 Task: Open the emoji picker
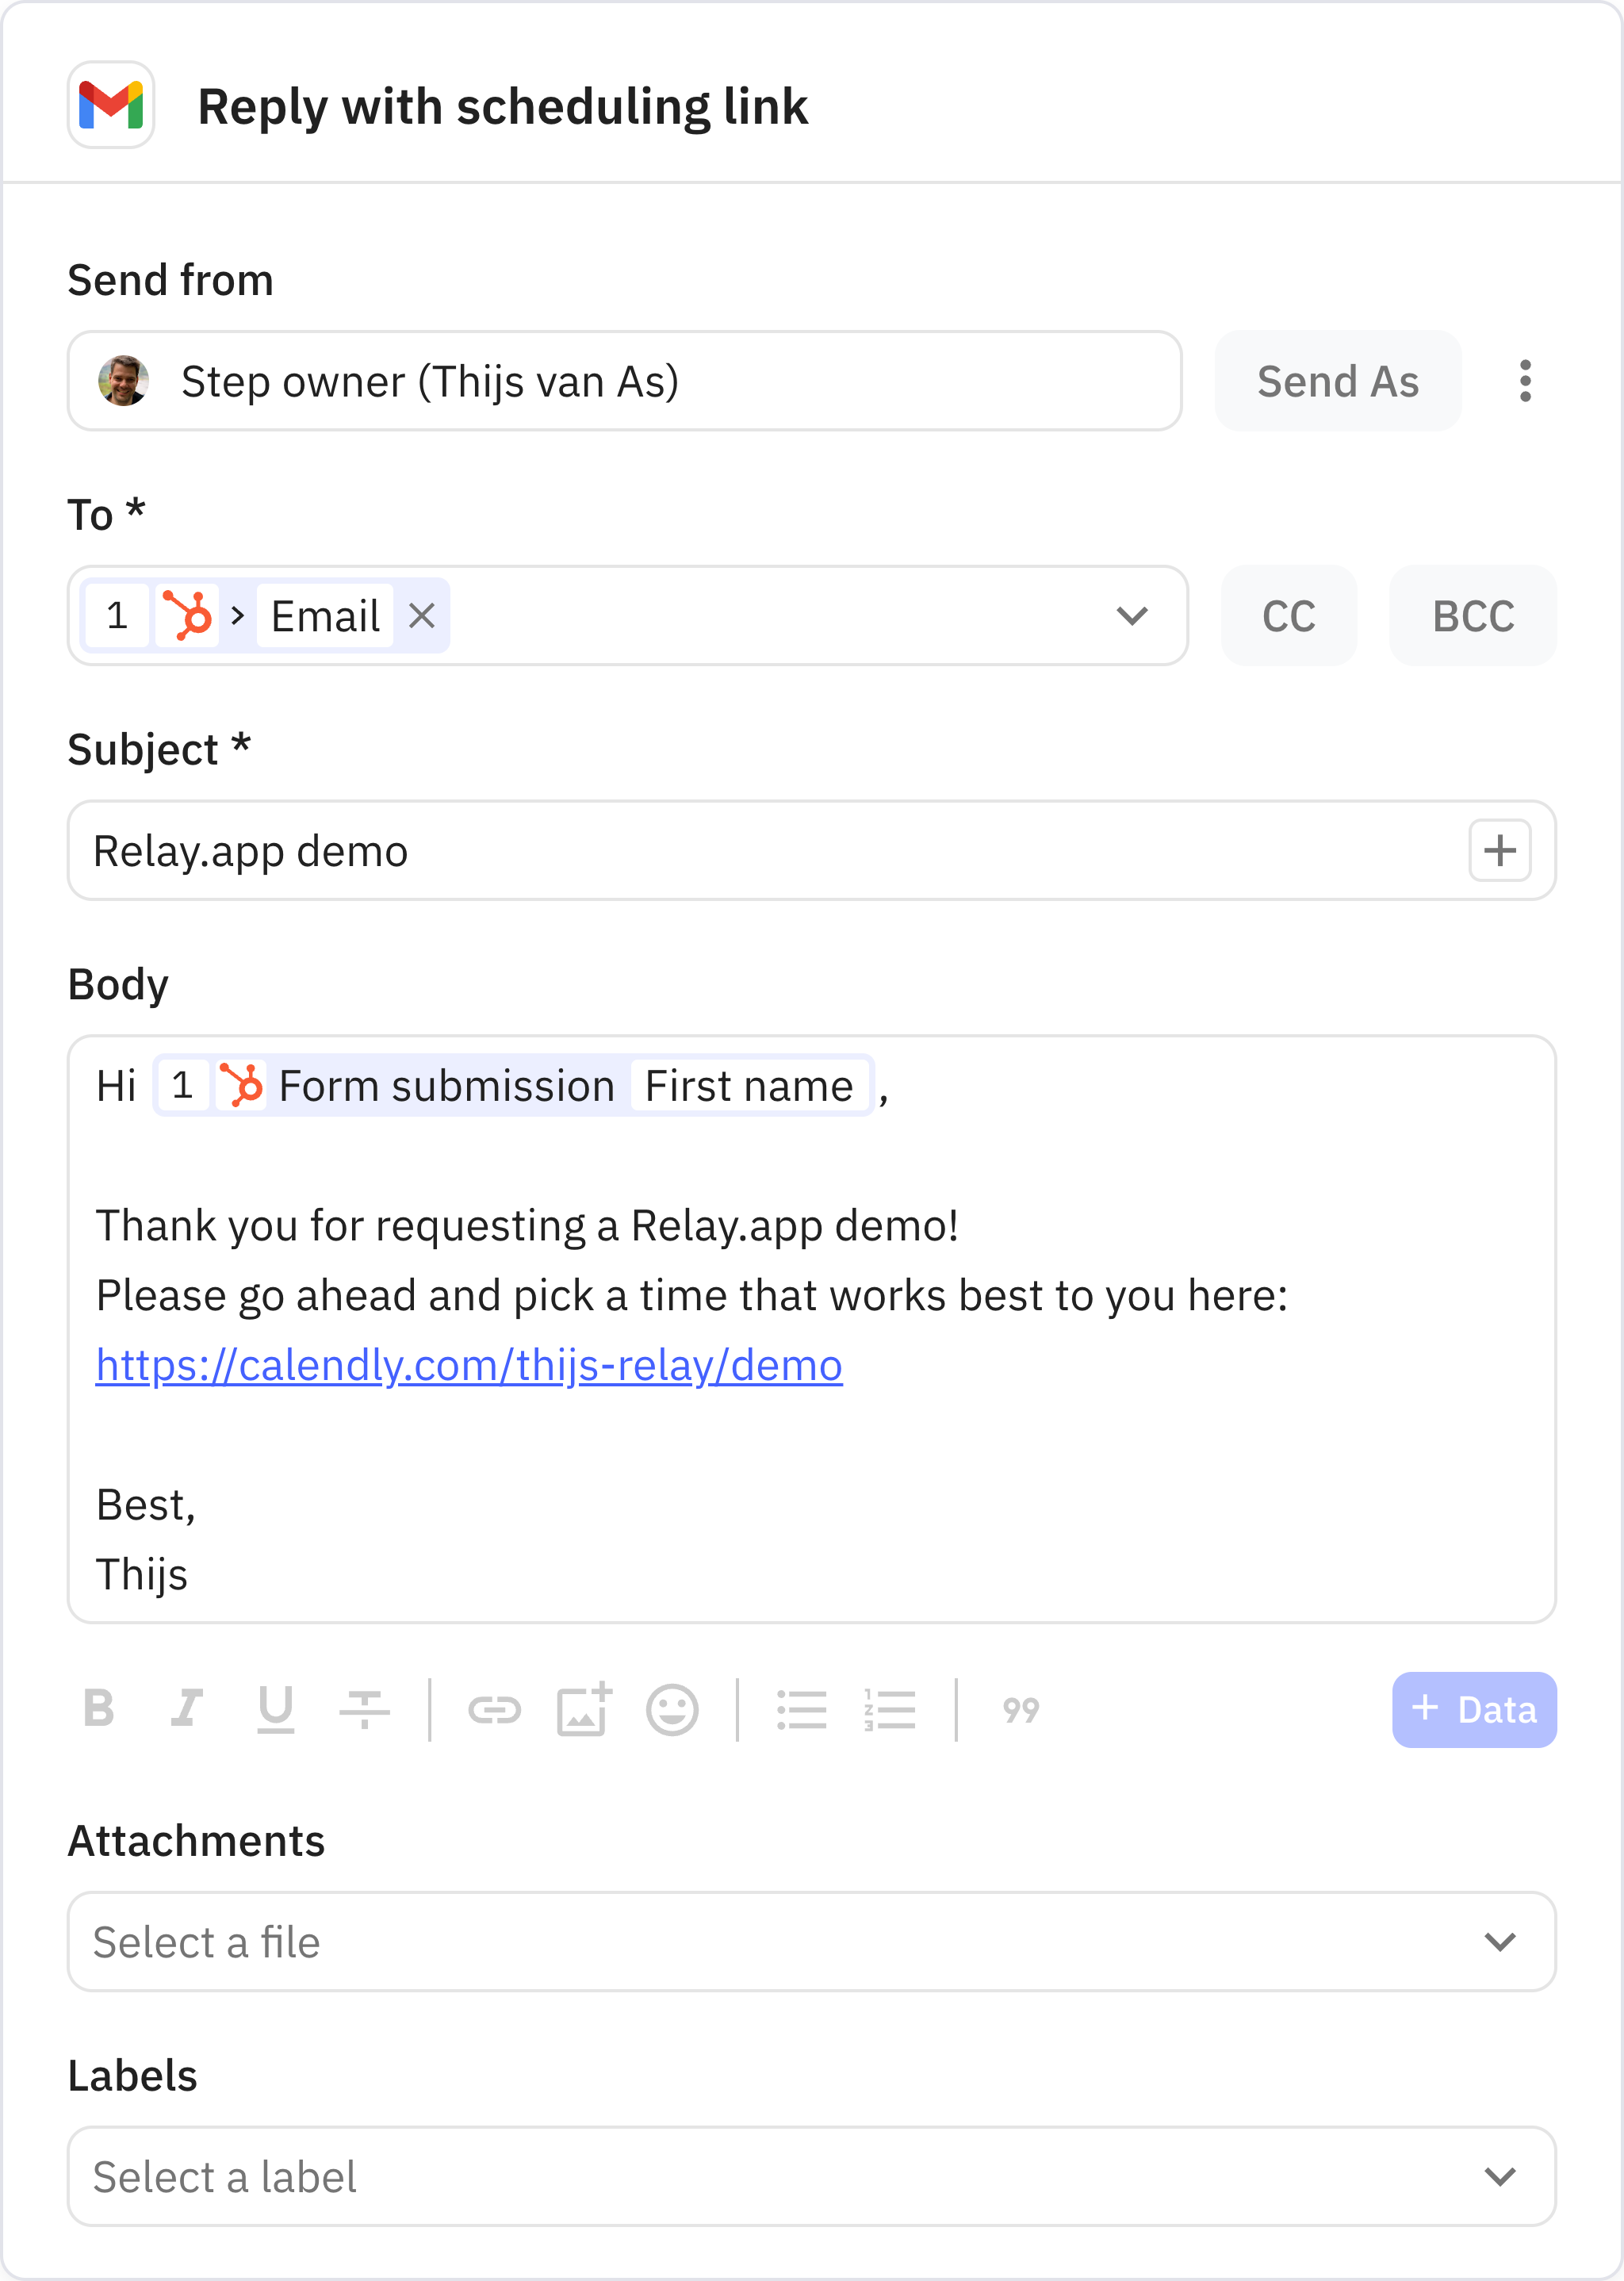pos(672,1710)
